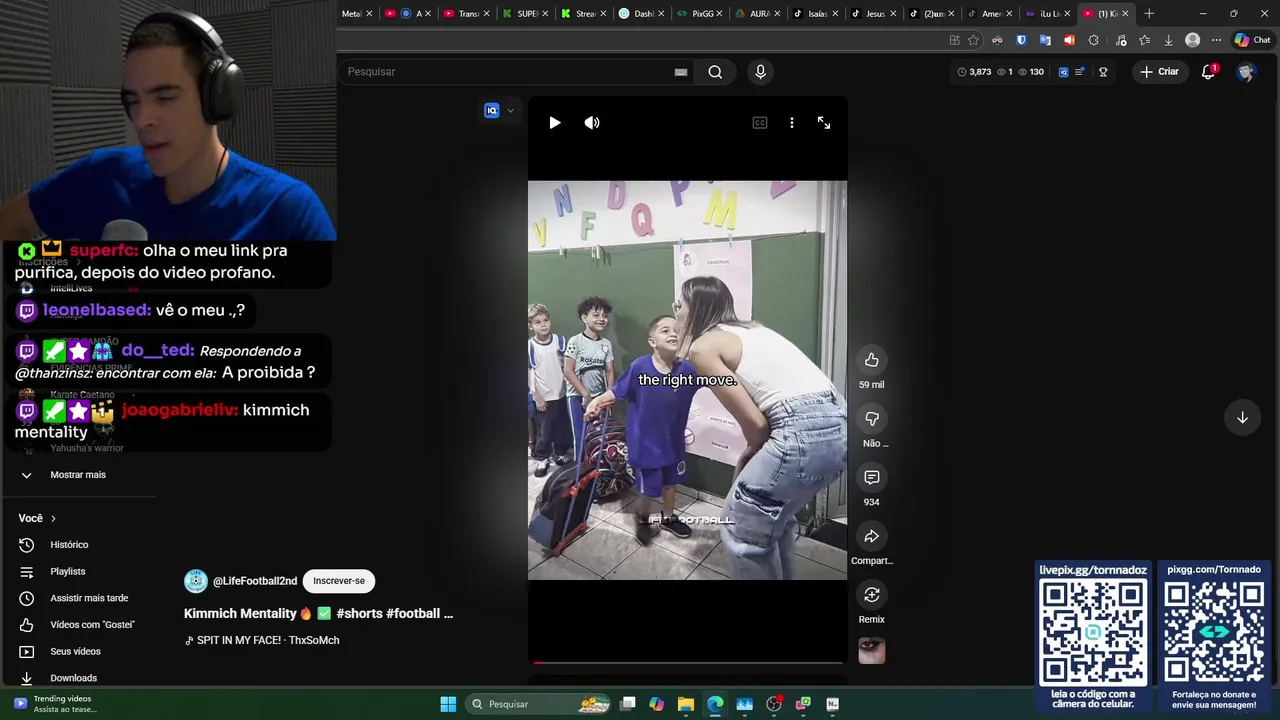Image resolution: width=1280 pixels, height=720 pixels.
Task: Add page to favorites star icon
Action: [973, 40]
